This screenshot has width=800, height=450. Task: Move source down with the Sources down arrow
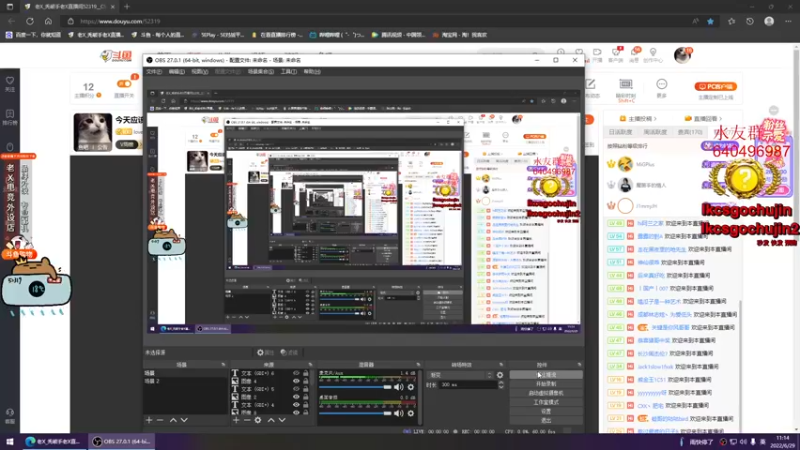pyautogui.click(x=282, y=420)
